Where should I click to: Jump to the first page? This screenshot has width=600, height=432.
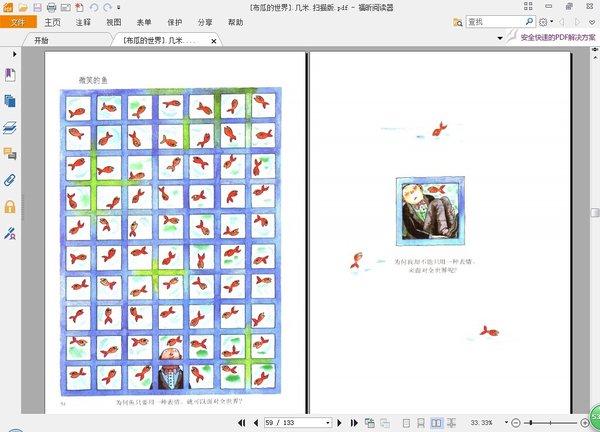[x=241, y=422]
